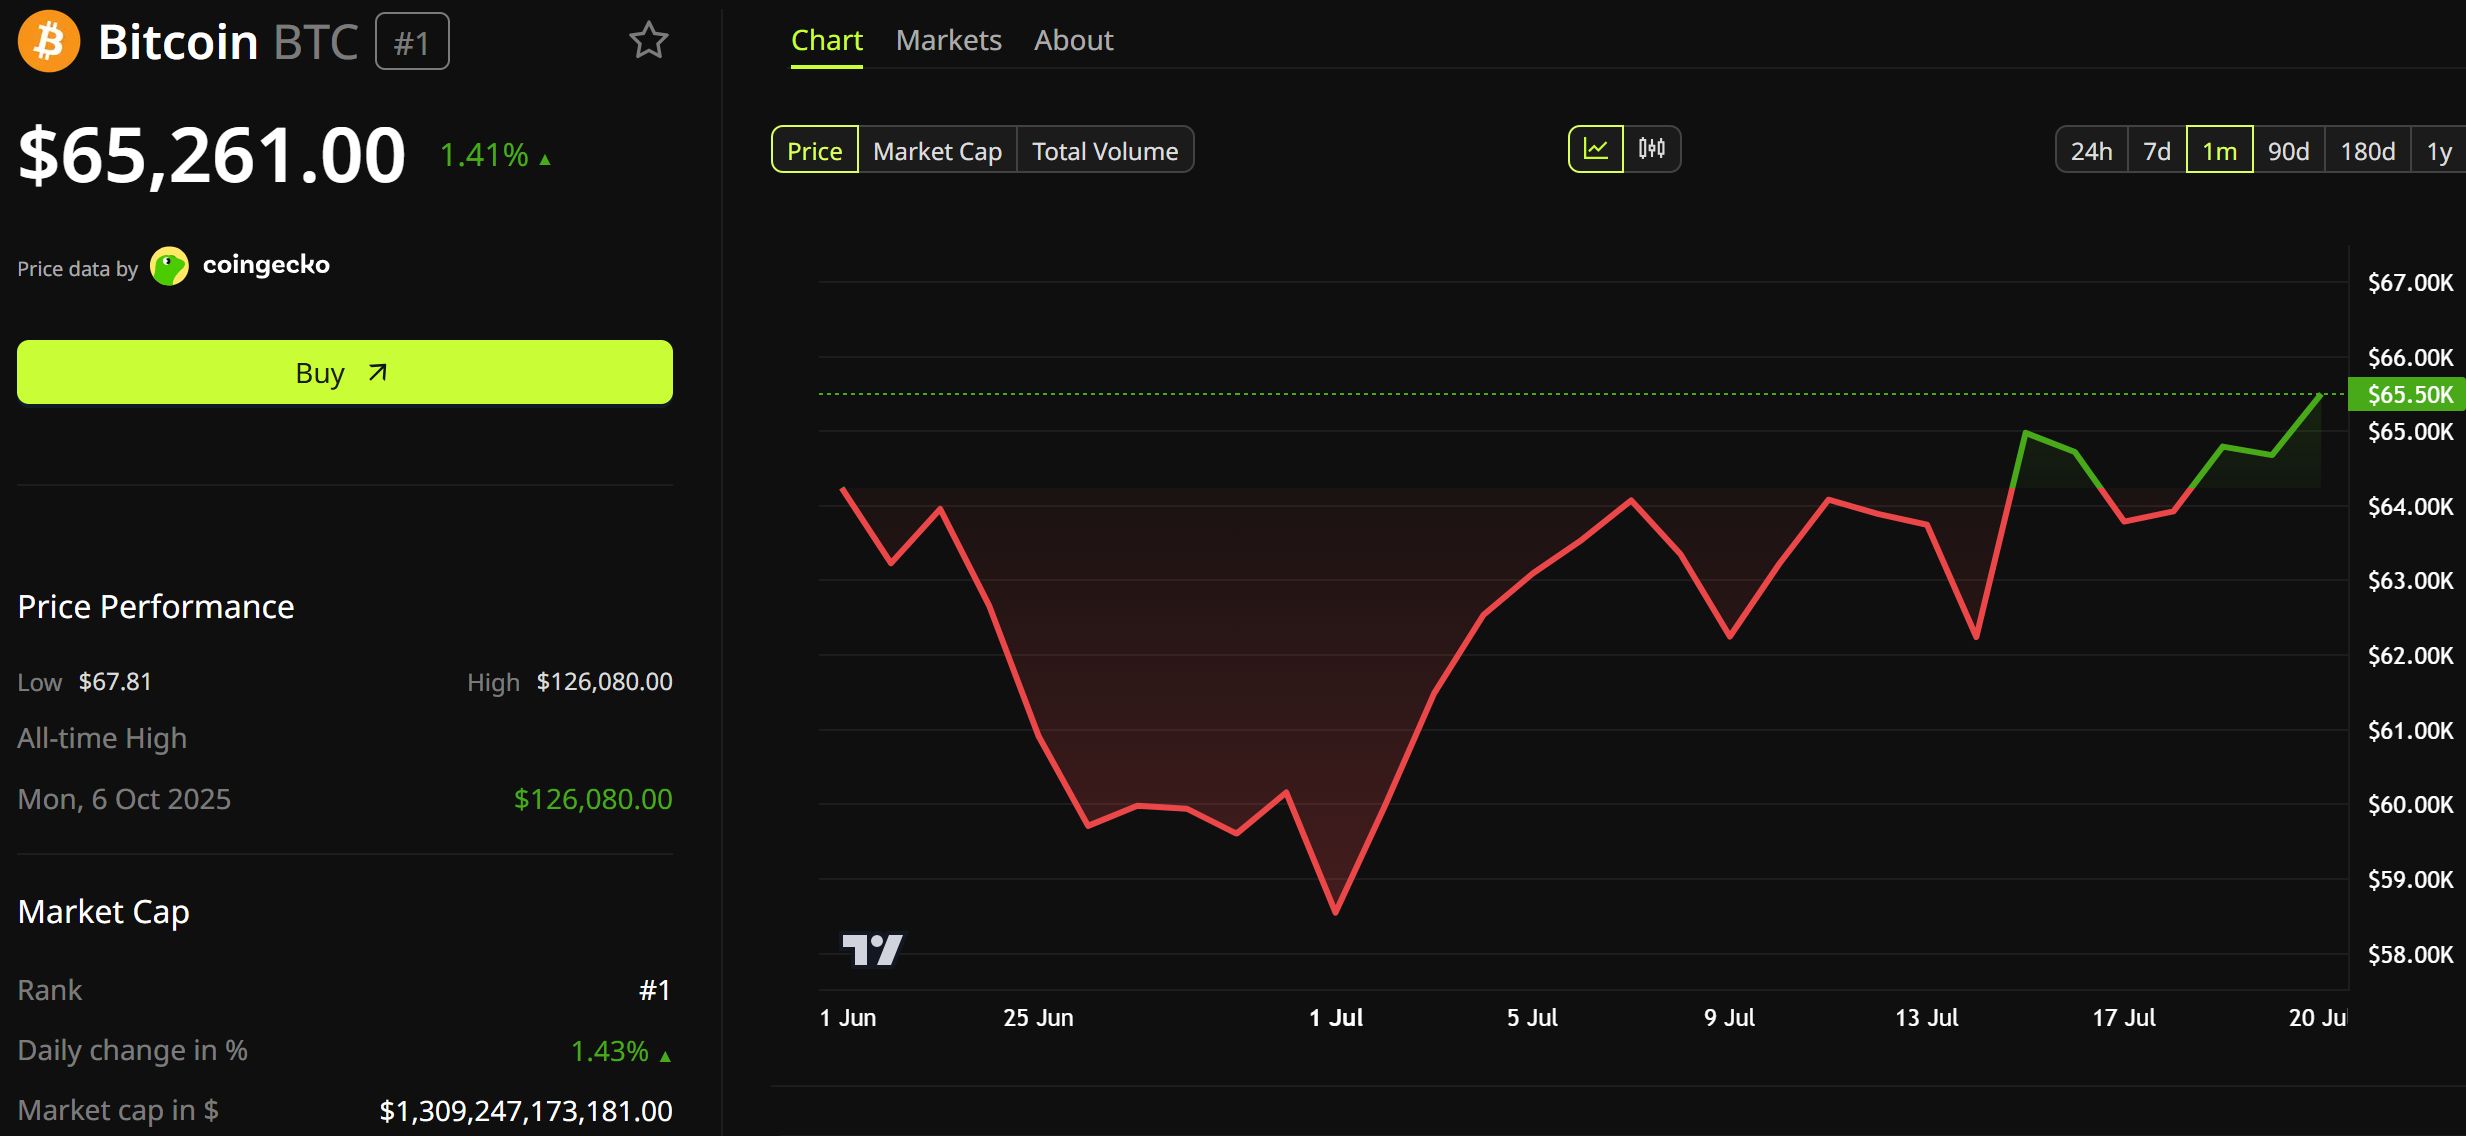The height and width of the screenshot is (1136, 2466).
Task: Add Bitcoin to favorites via the star
Action: coord(648,41)
